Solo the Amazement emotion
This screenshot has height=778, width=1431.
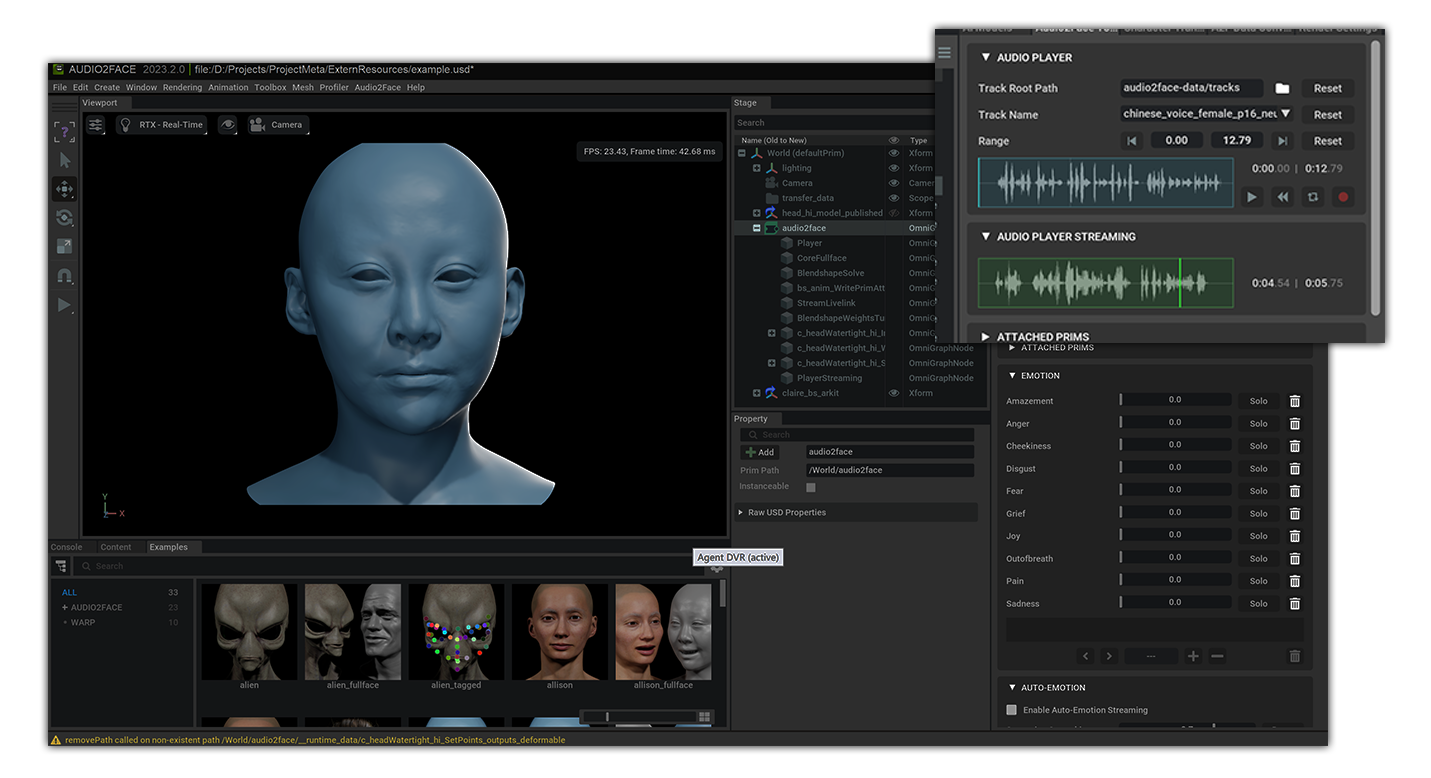[1258, 401]
